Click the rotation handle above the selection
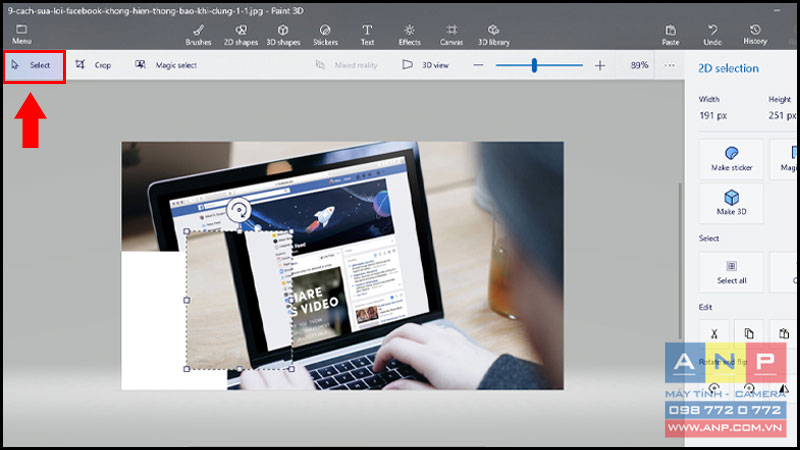800x450 pixels. (238, 210)
